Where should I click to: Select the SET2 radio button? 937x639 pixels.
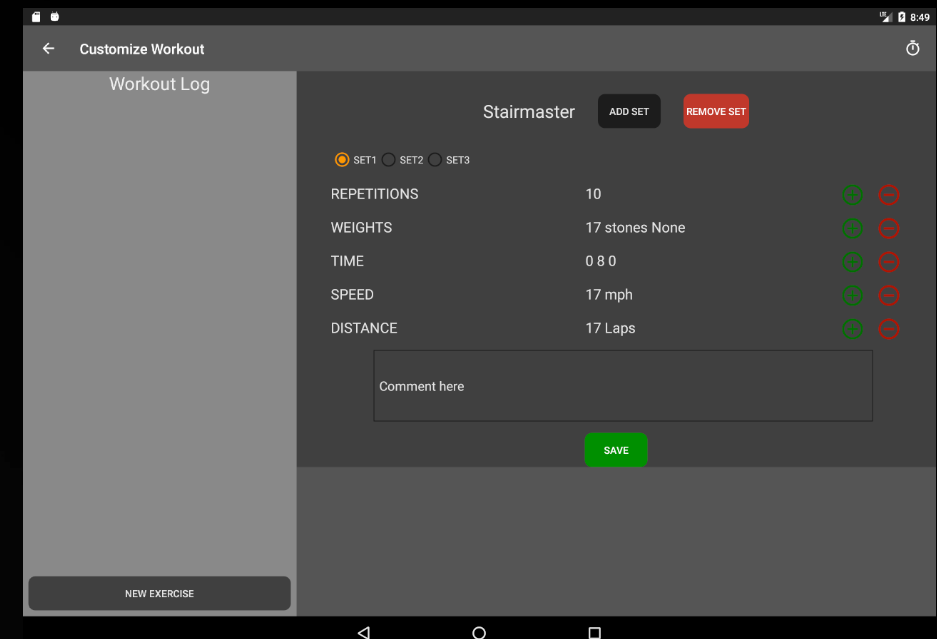point(388,160)
